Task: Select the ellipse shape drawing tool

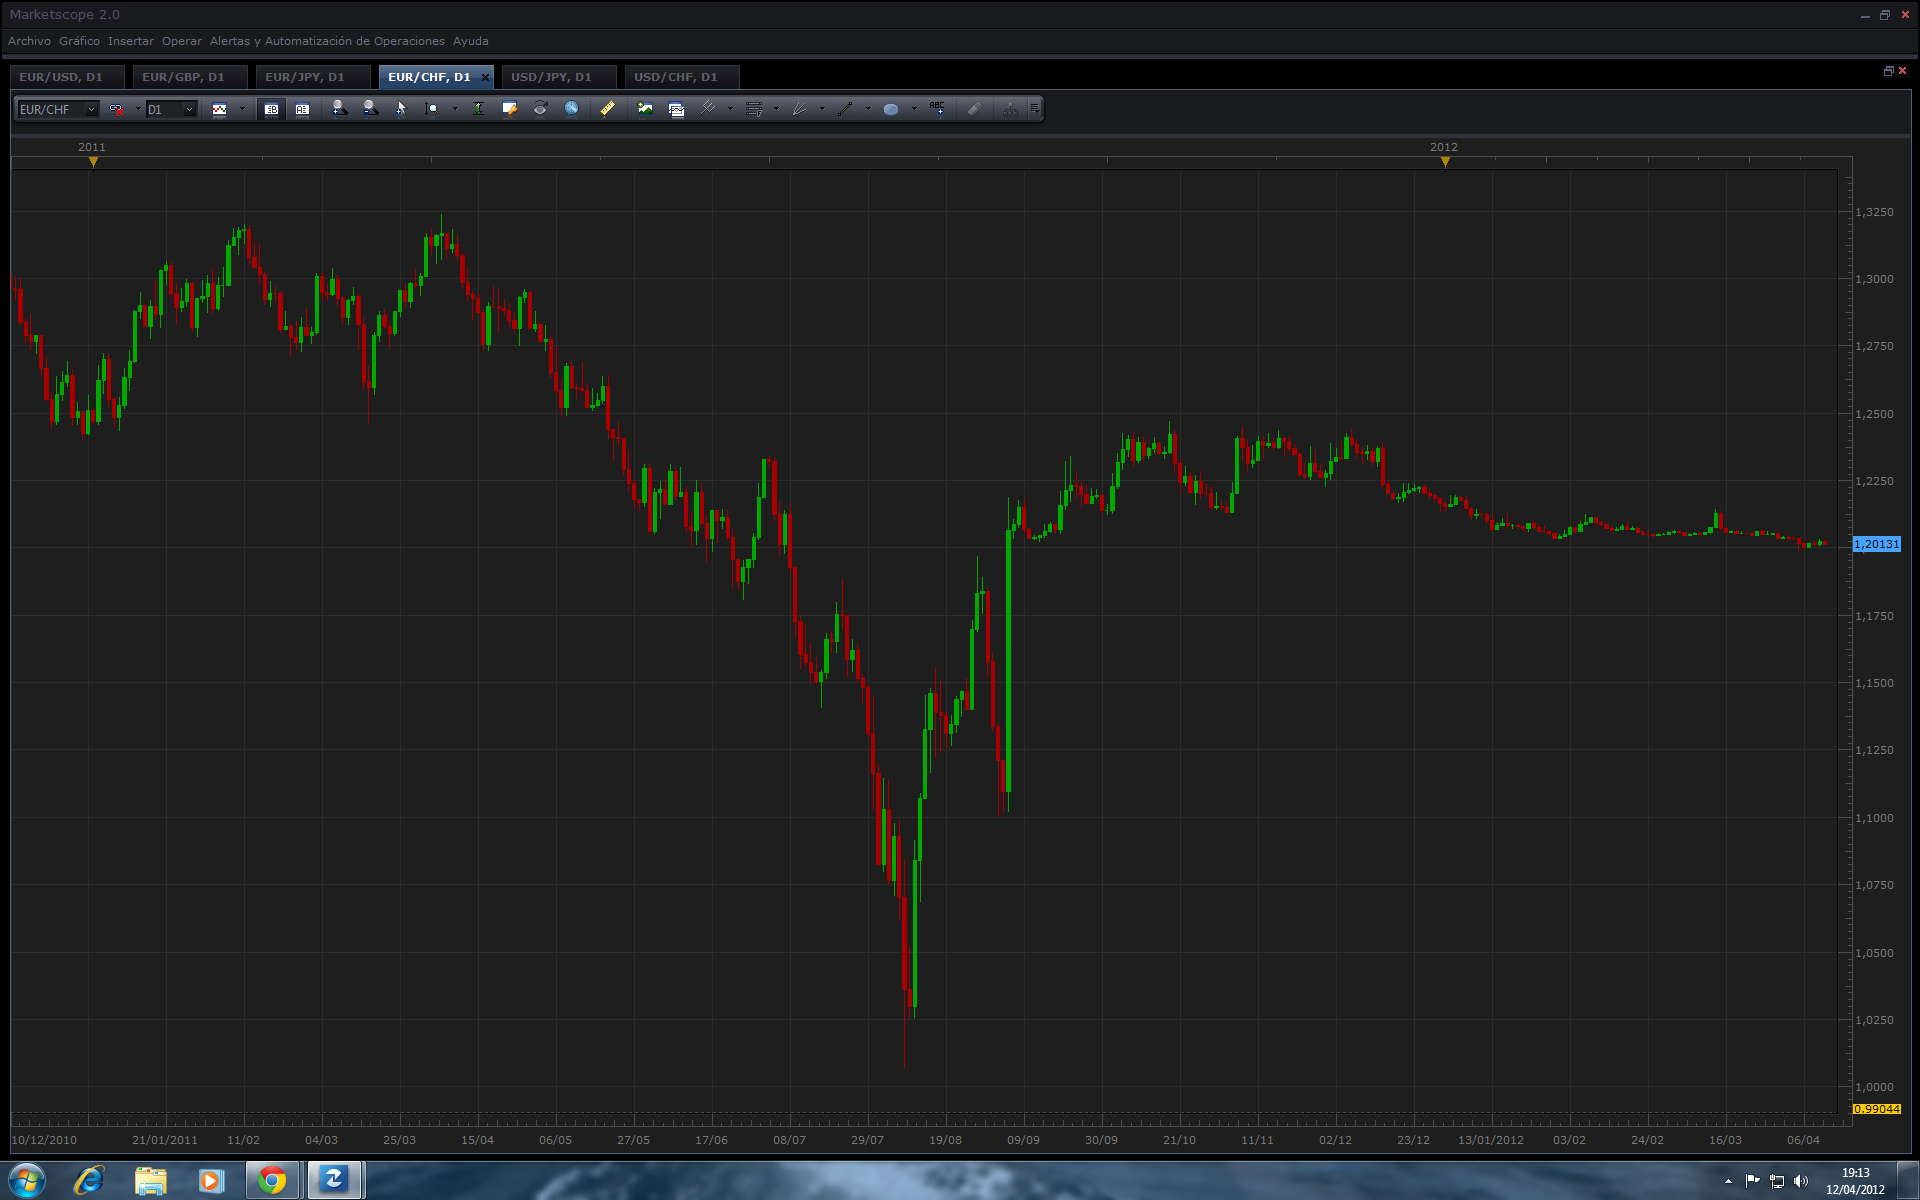Action: (890, 109)
